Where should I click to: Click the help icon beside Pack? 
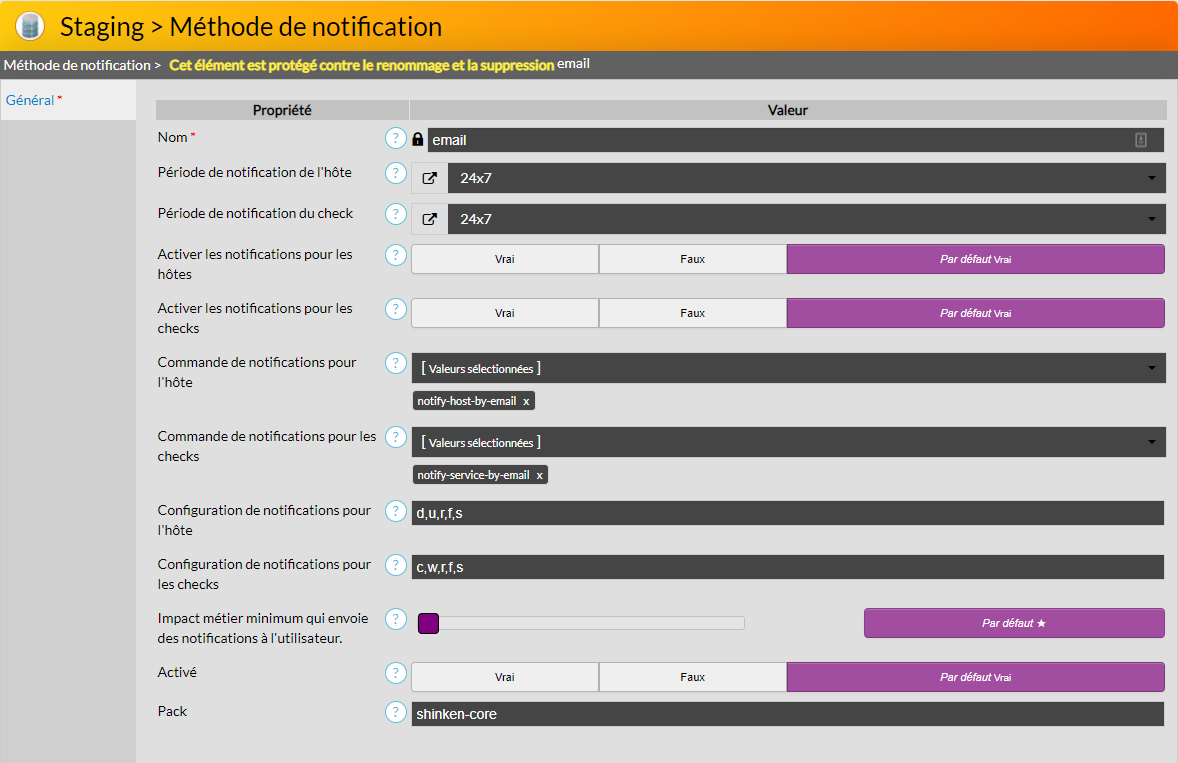click(396, 712)
